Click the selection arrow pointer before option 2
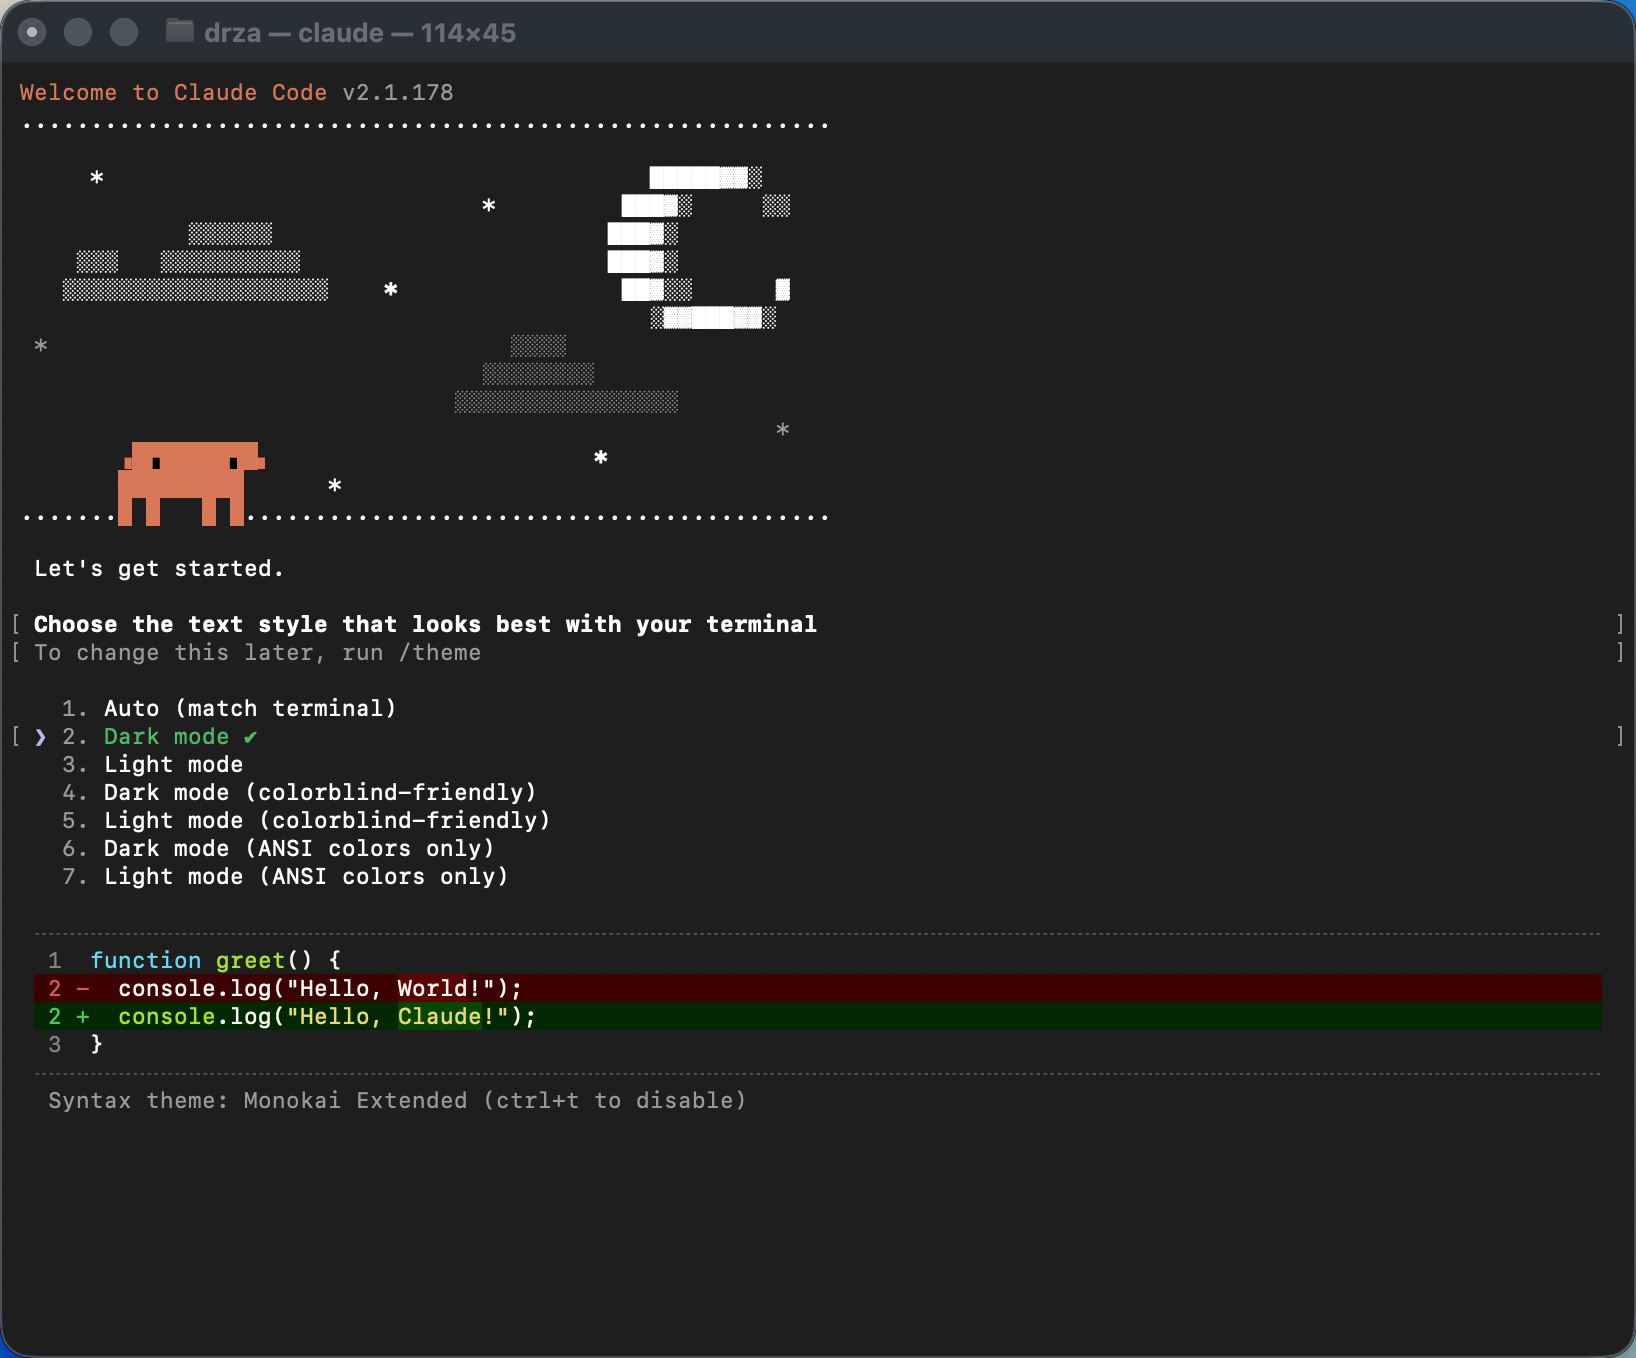 coord(40,737)
